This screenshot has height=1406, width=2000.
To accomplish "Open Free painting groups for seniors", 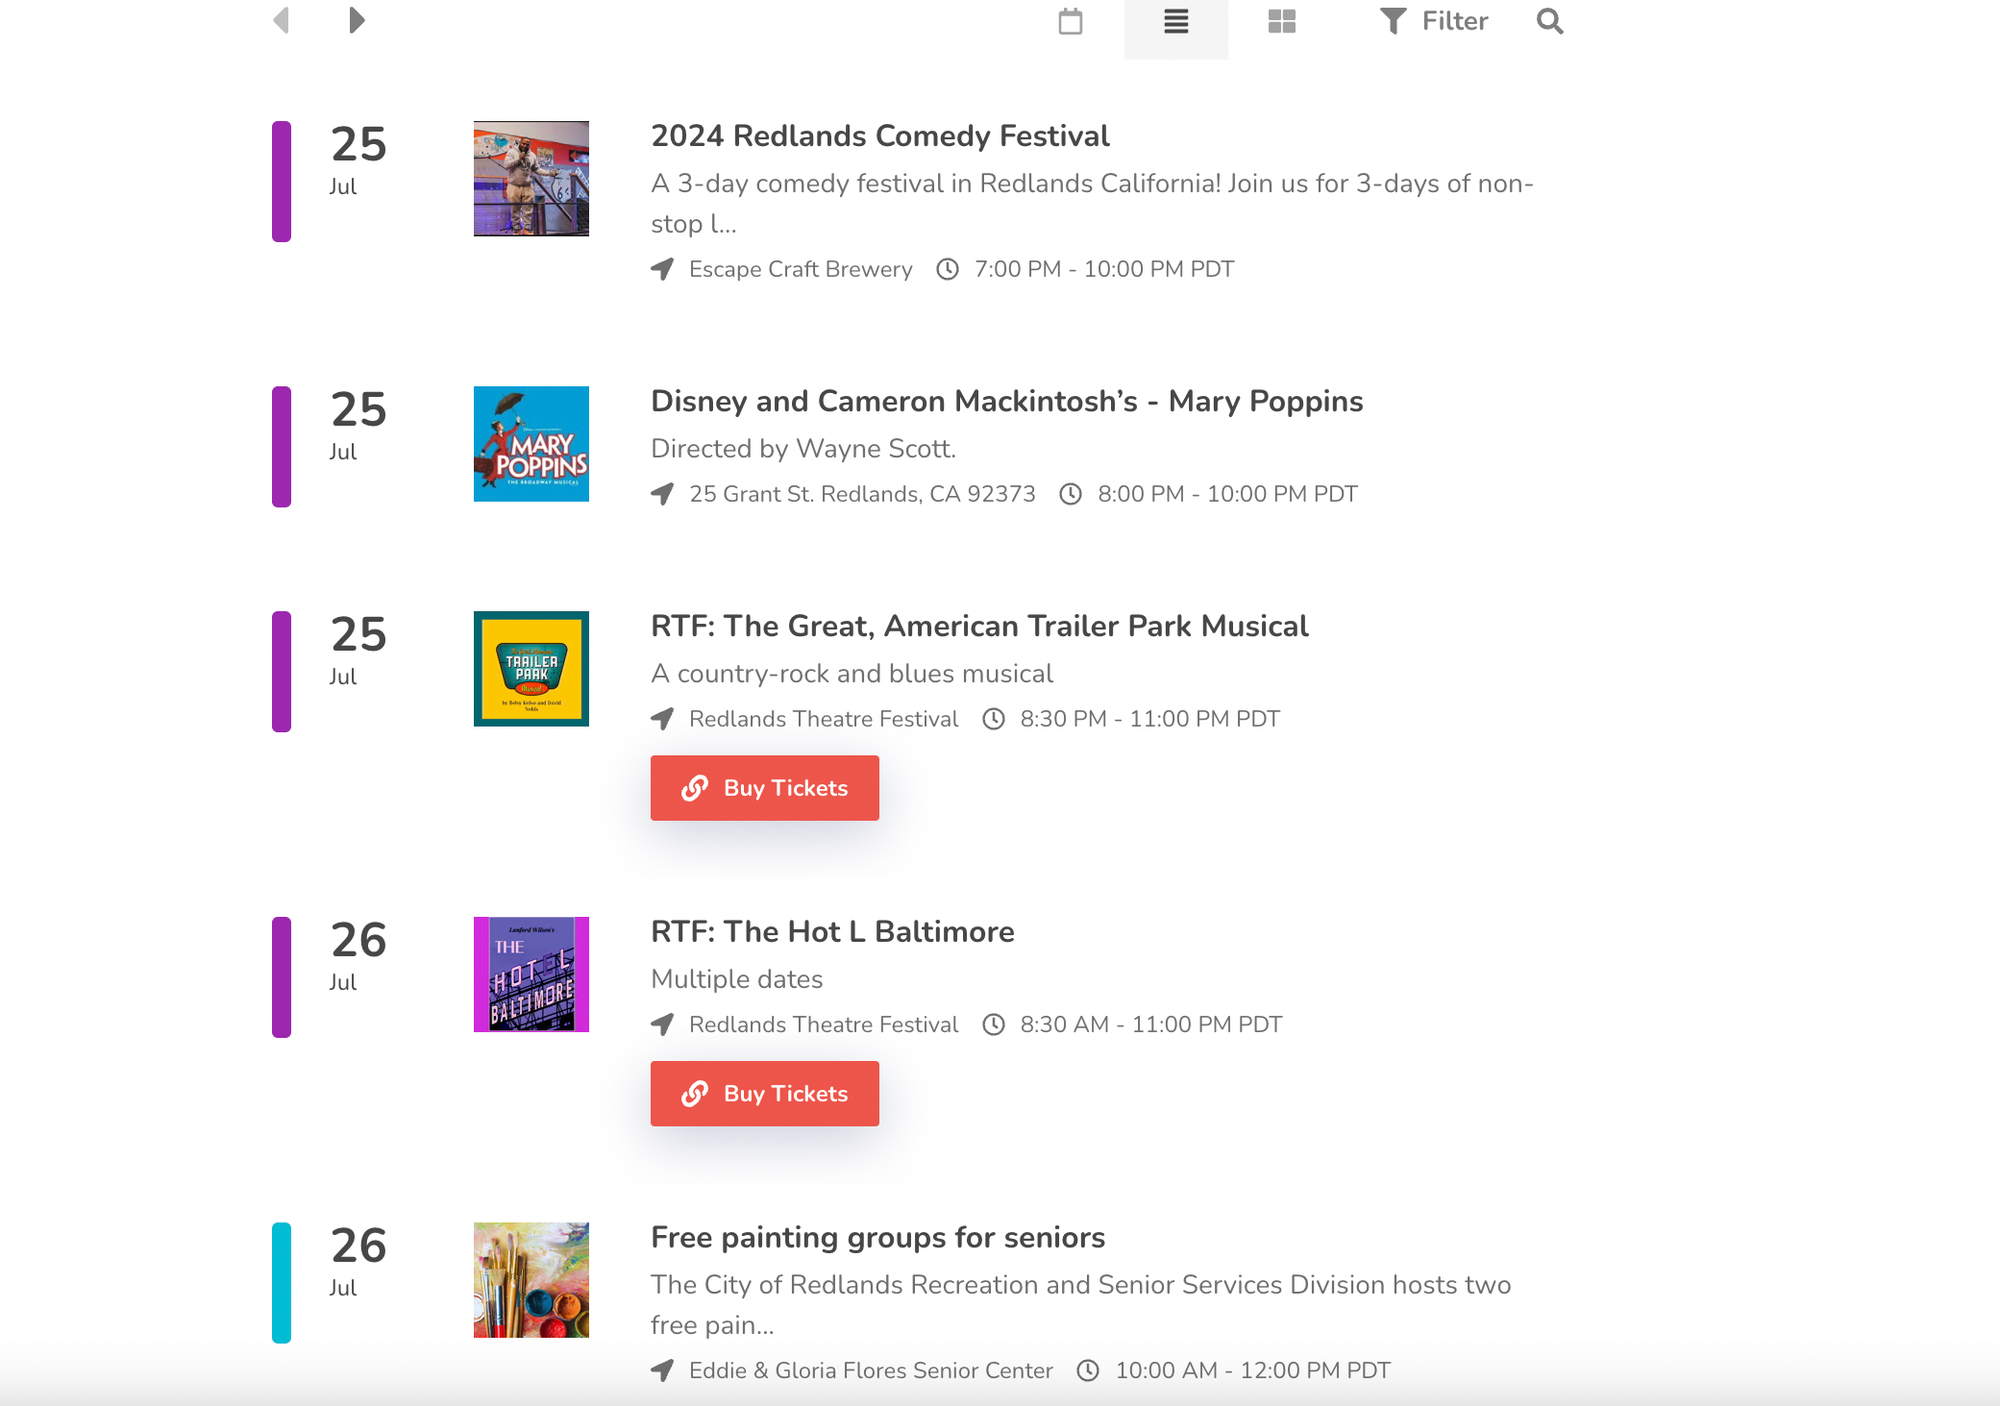I will (x=878, y=1237).
